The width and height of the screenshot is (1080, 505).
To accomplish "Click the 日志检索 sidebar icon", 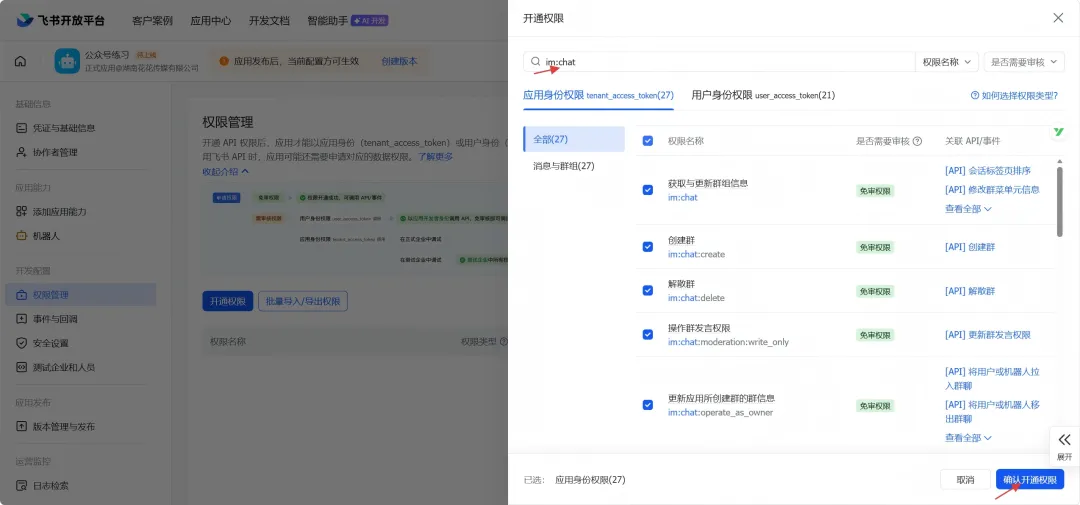I will point(21,486).
